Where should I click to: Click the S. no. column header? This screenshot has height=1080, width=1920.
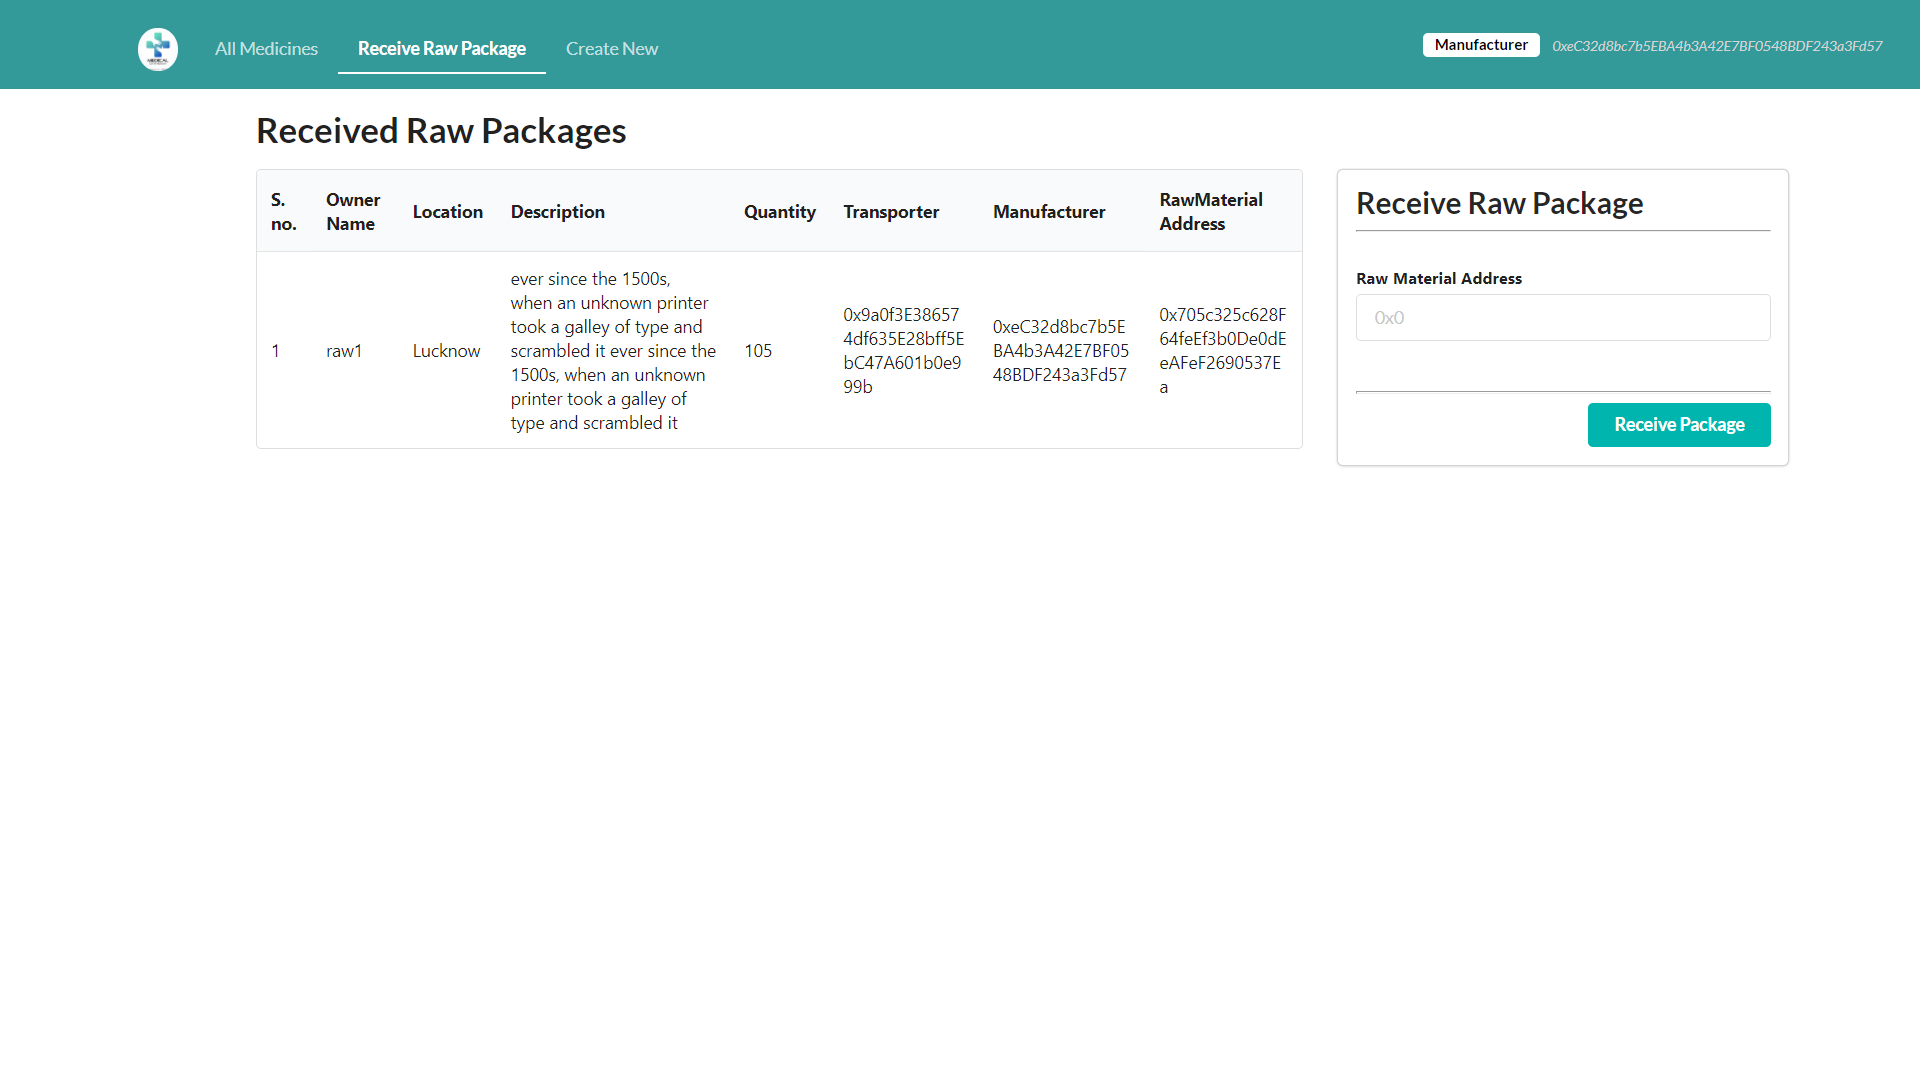tap(284, 211)
